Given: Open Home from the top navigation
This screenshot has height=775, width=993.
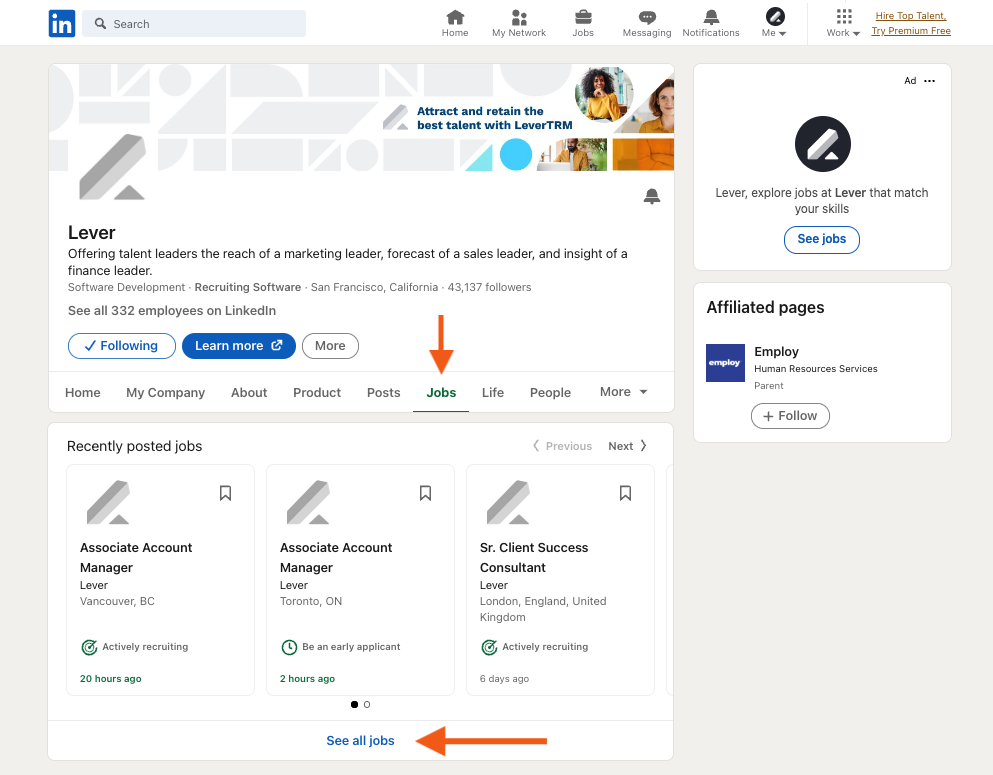Looking at the screenshot, I should [455, 23].
